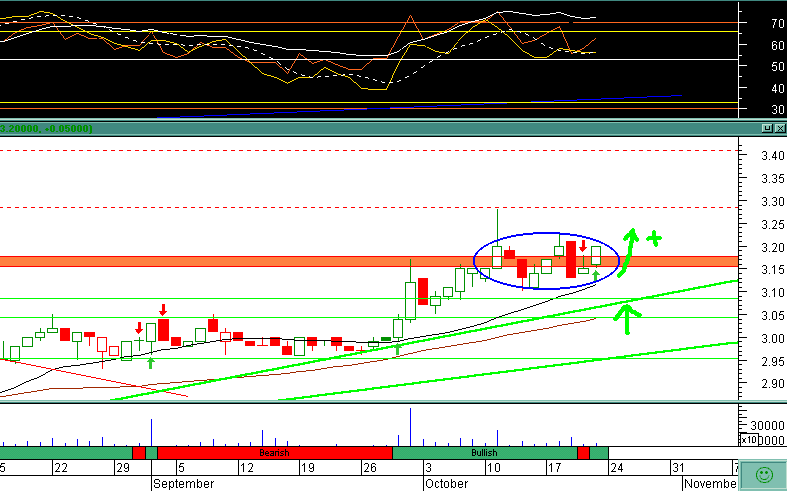787x491 pixels.
Task: Maximize the price chart inner window
Action: (x=767, y=129)
